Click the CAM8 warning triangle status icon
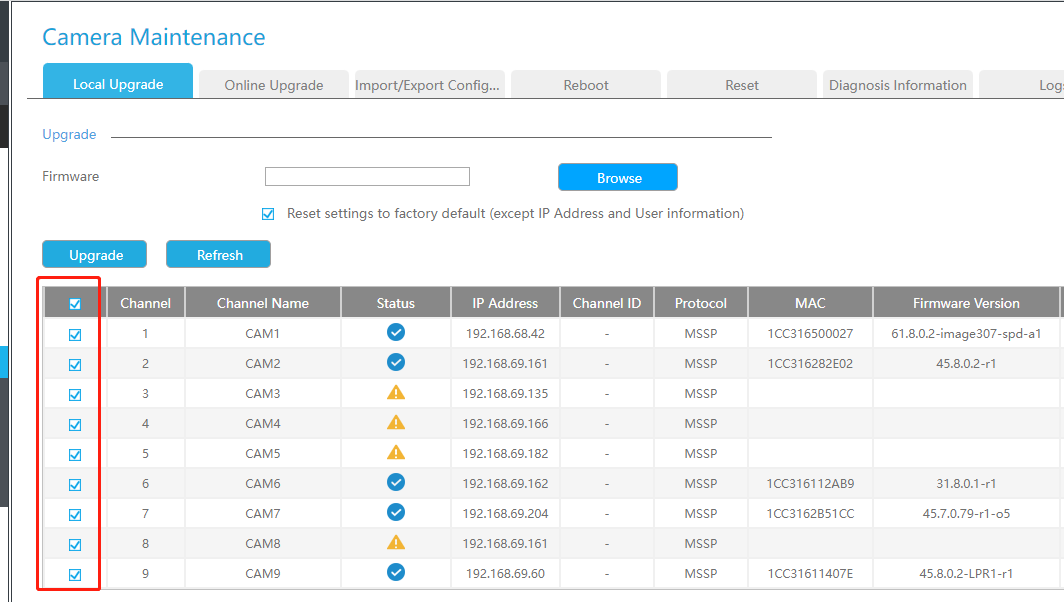 pyautogui.click(x=396, y=542)
